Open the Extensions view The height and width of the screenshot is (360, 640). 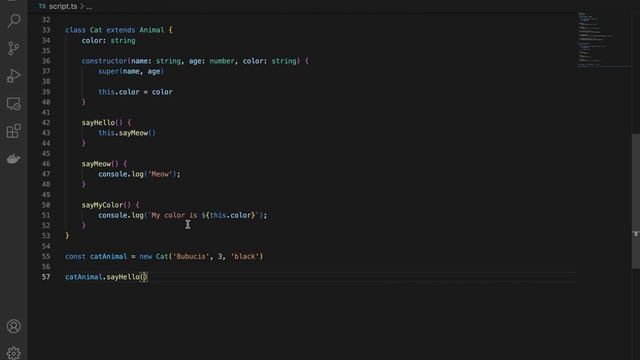[x=13, y=131]
